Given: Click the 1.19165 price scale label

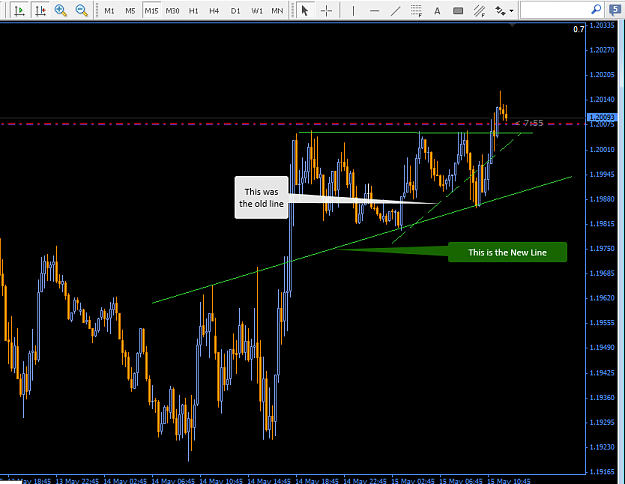Looking at the screenshot, I should click(x=602, y=472).
